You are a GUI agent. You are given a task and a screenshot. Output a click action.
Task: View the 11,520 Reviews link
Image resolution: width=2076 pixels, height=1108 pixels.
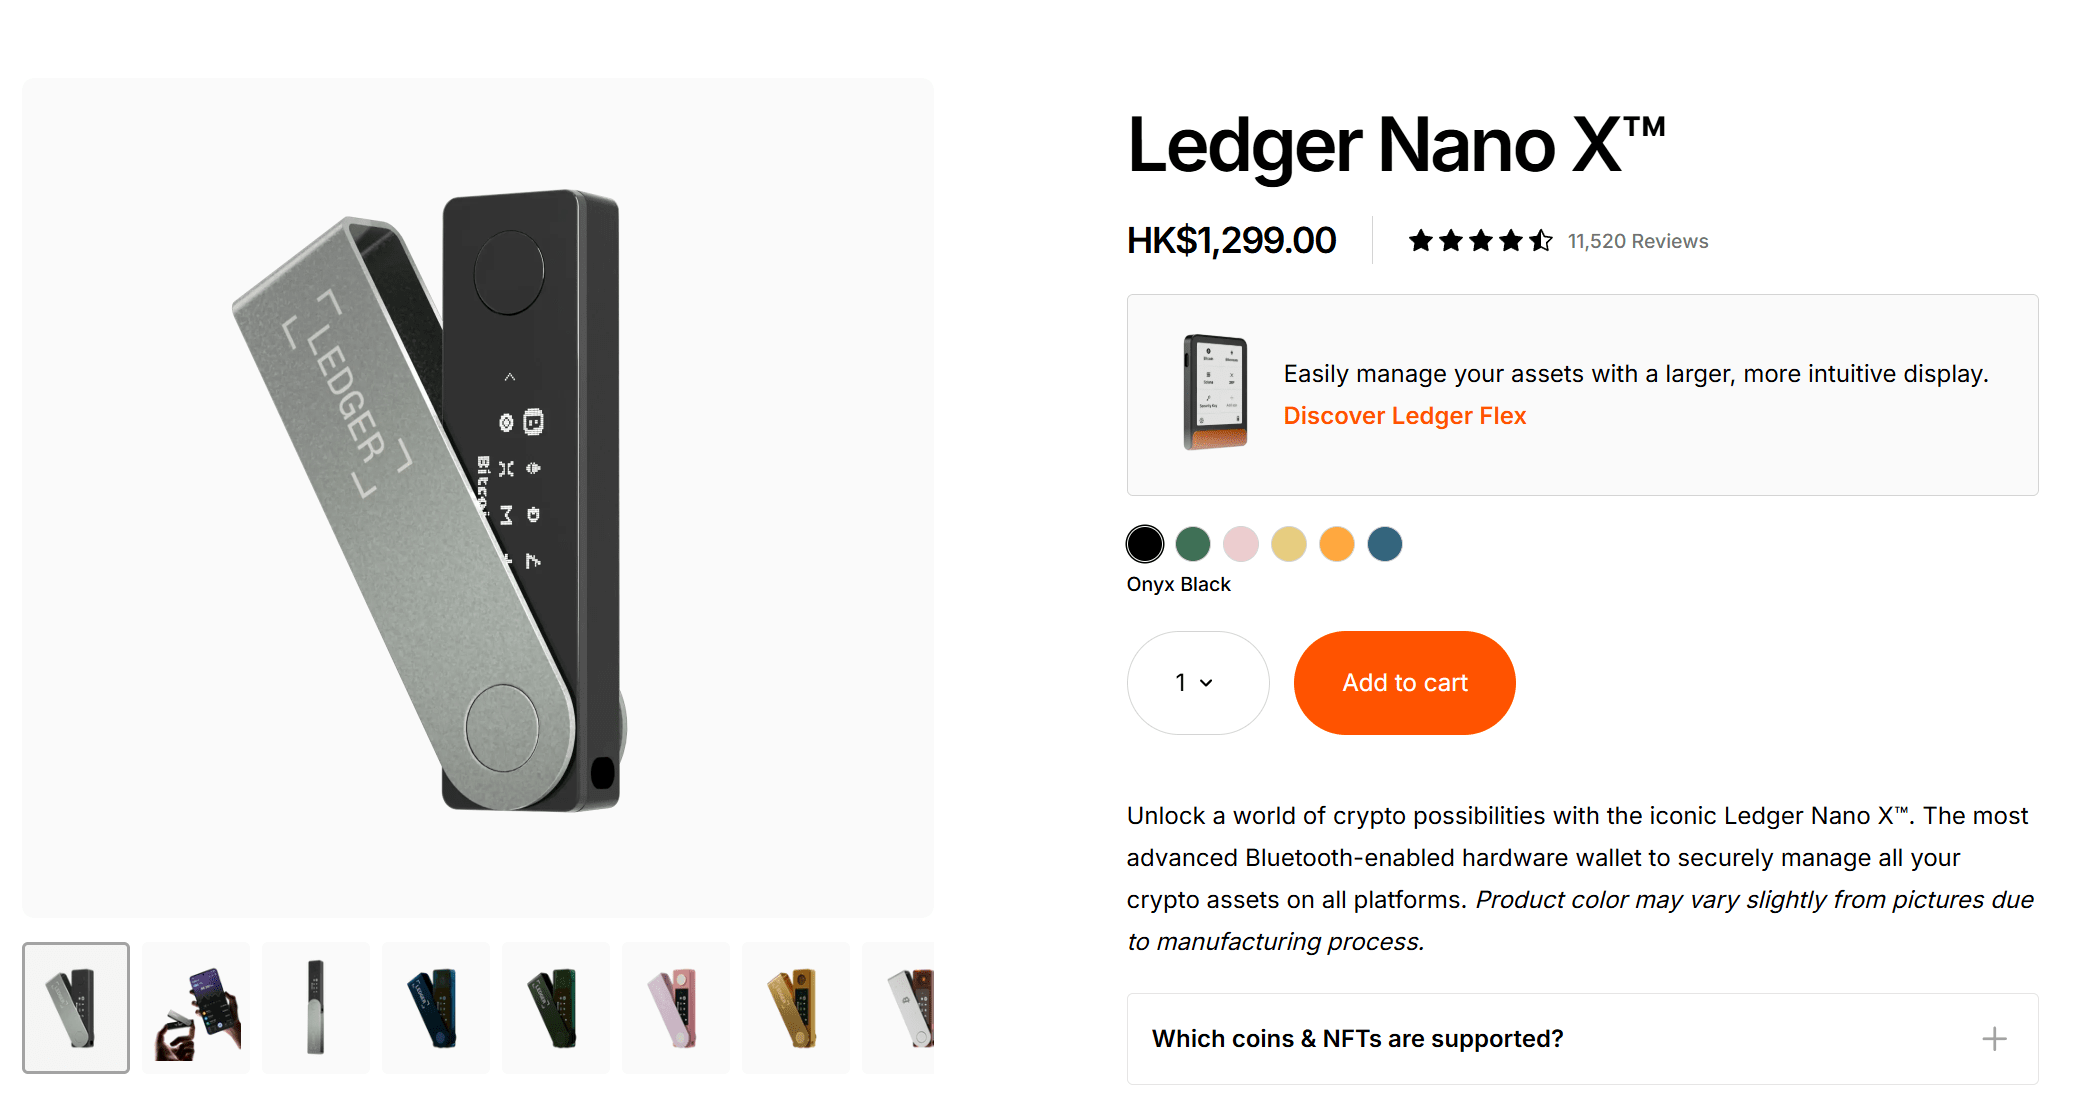tap(1637, 241)
